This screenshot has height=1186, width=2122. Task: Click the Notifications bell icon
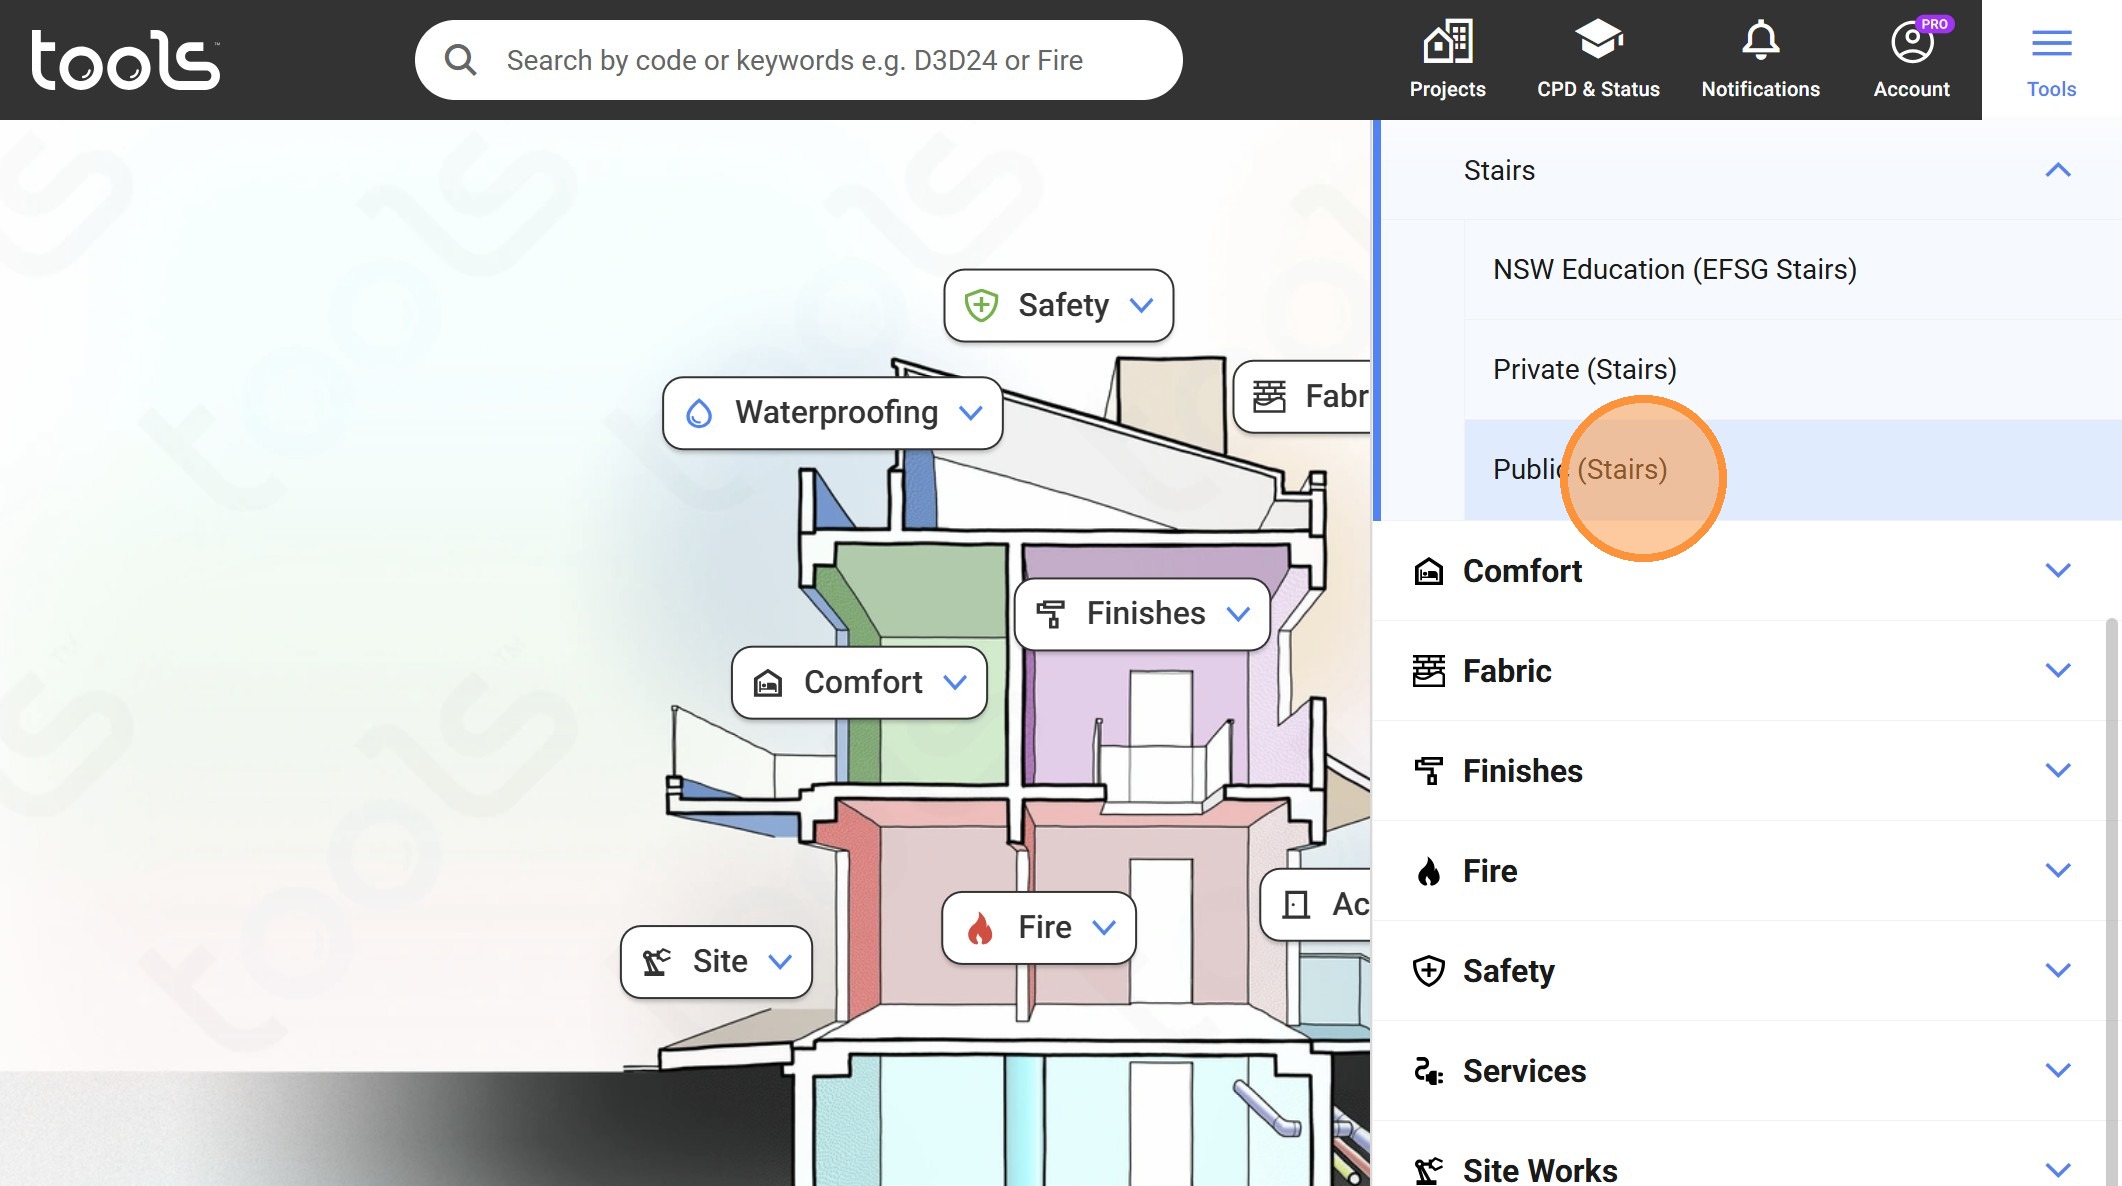click(1760, 41)
